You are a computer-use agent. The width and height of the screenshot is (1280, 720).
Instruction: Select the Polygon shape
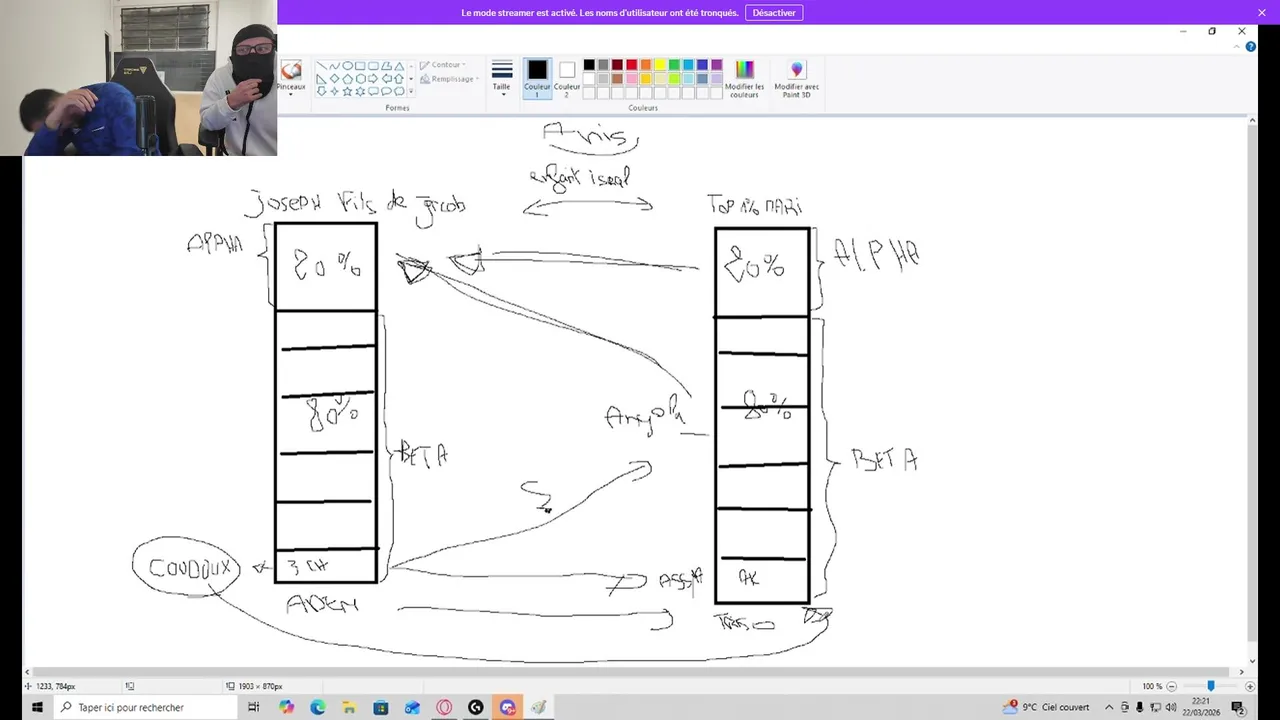pyautogui.click(x=386, y=66)
